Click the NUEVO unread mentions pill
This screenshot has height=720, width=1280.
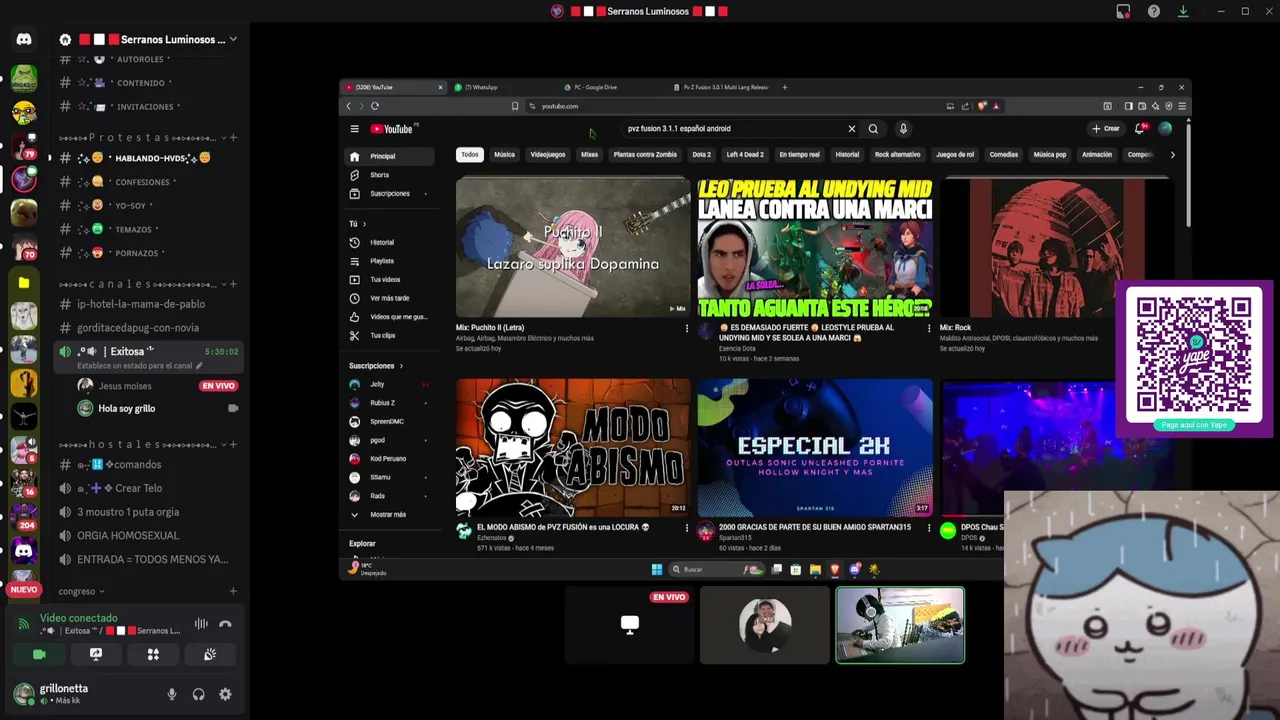pyautogui.click(x=24, y=590)
